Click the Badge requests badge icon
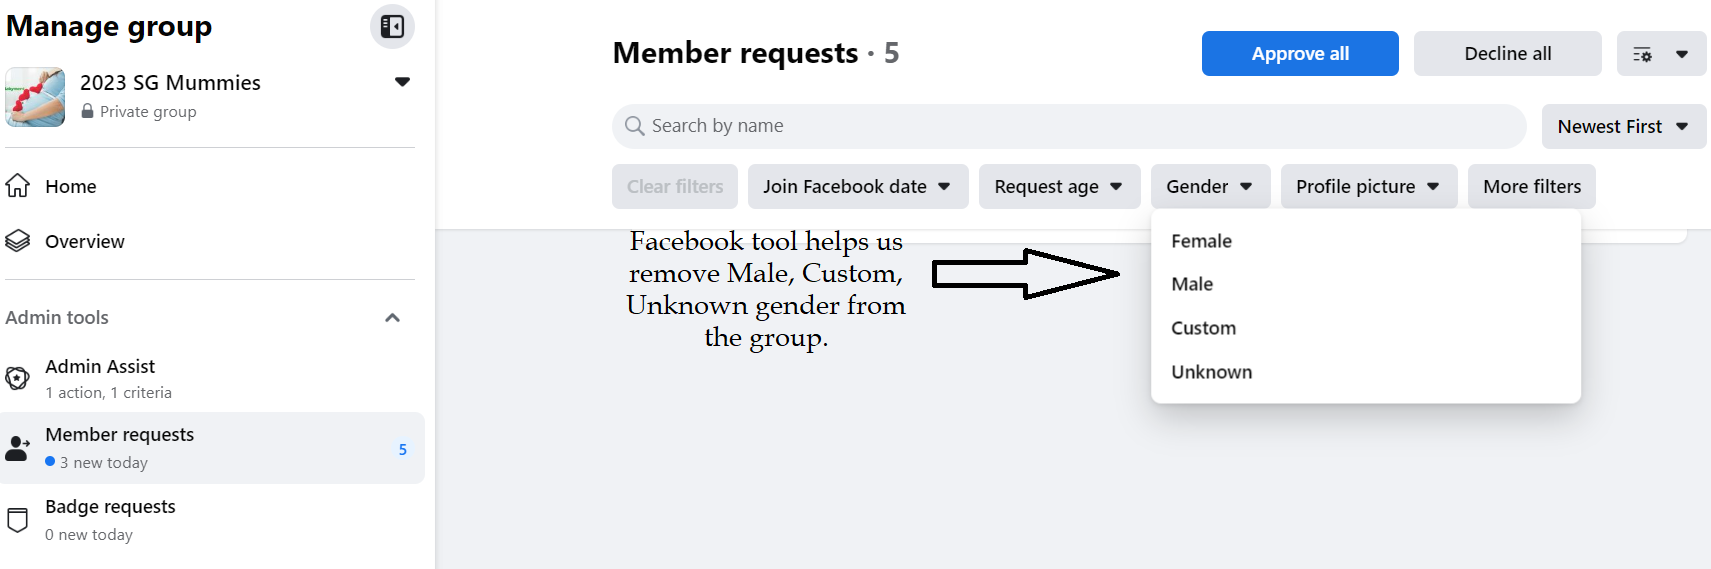The height and width of the screenshot is (569, 1711). coord(18,520)
